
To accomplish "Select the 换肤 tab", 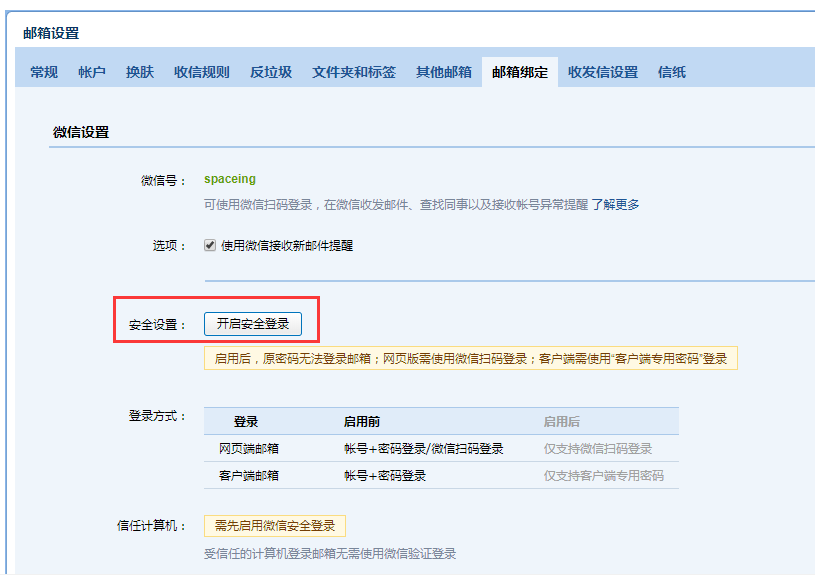I will pyautogui.click(x=140, y=72).
